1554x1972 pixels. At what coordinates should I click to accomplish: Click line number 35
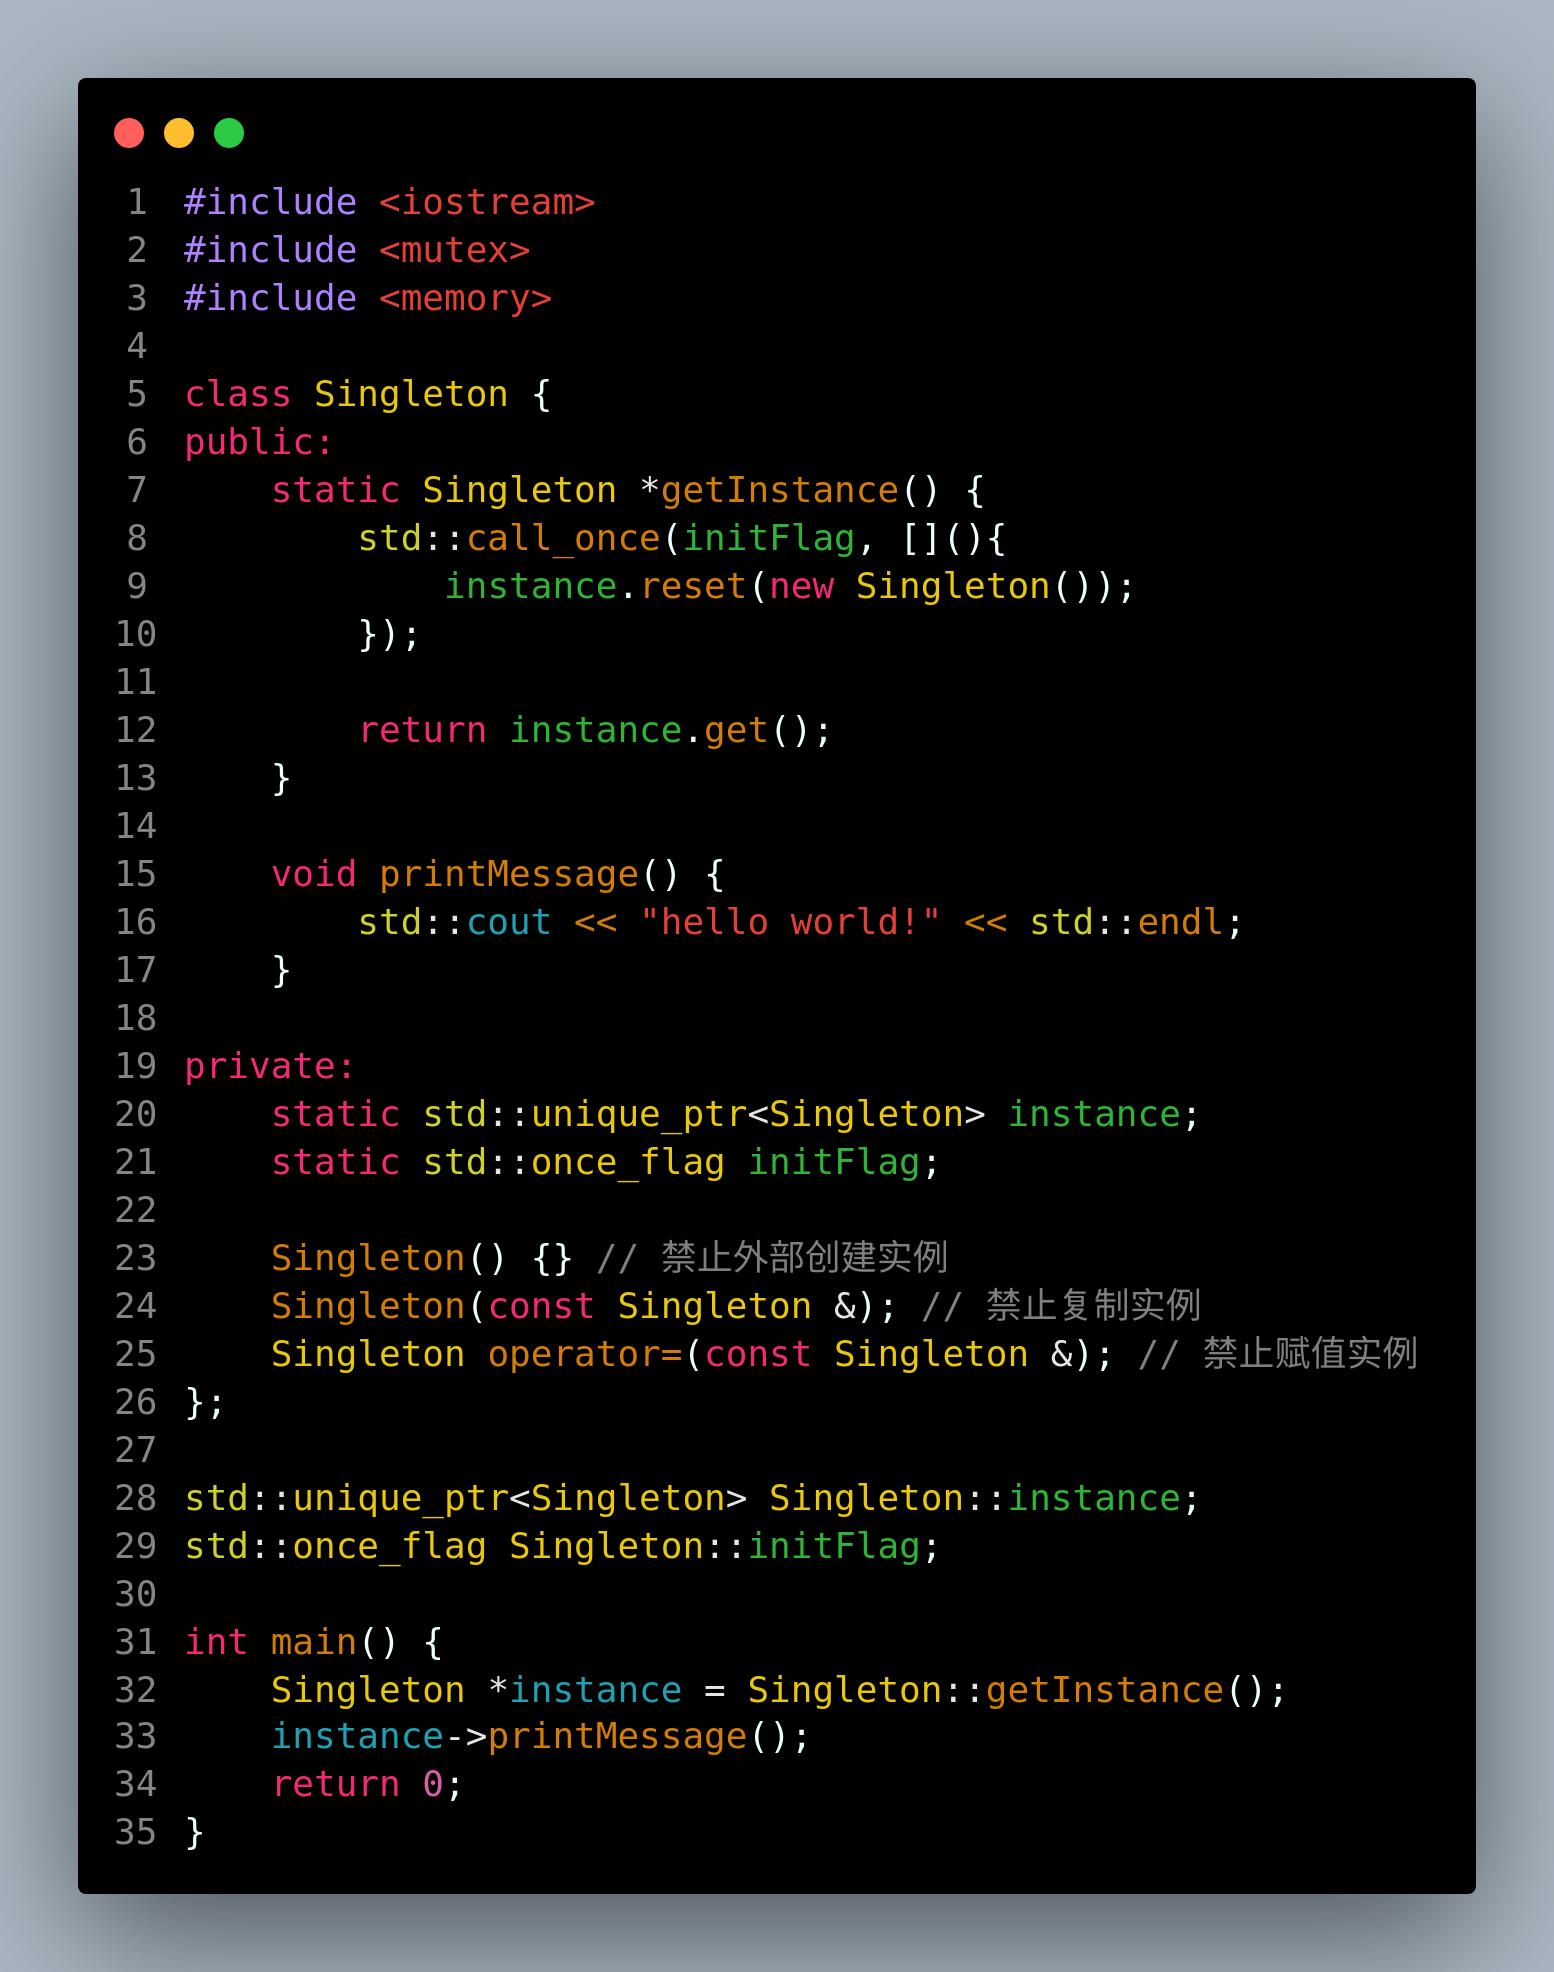coord(136,1832)
